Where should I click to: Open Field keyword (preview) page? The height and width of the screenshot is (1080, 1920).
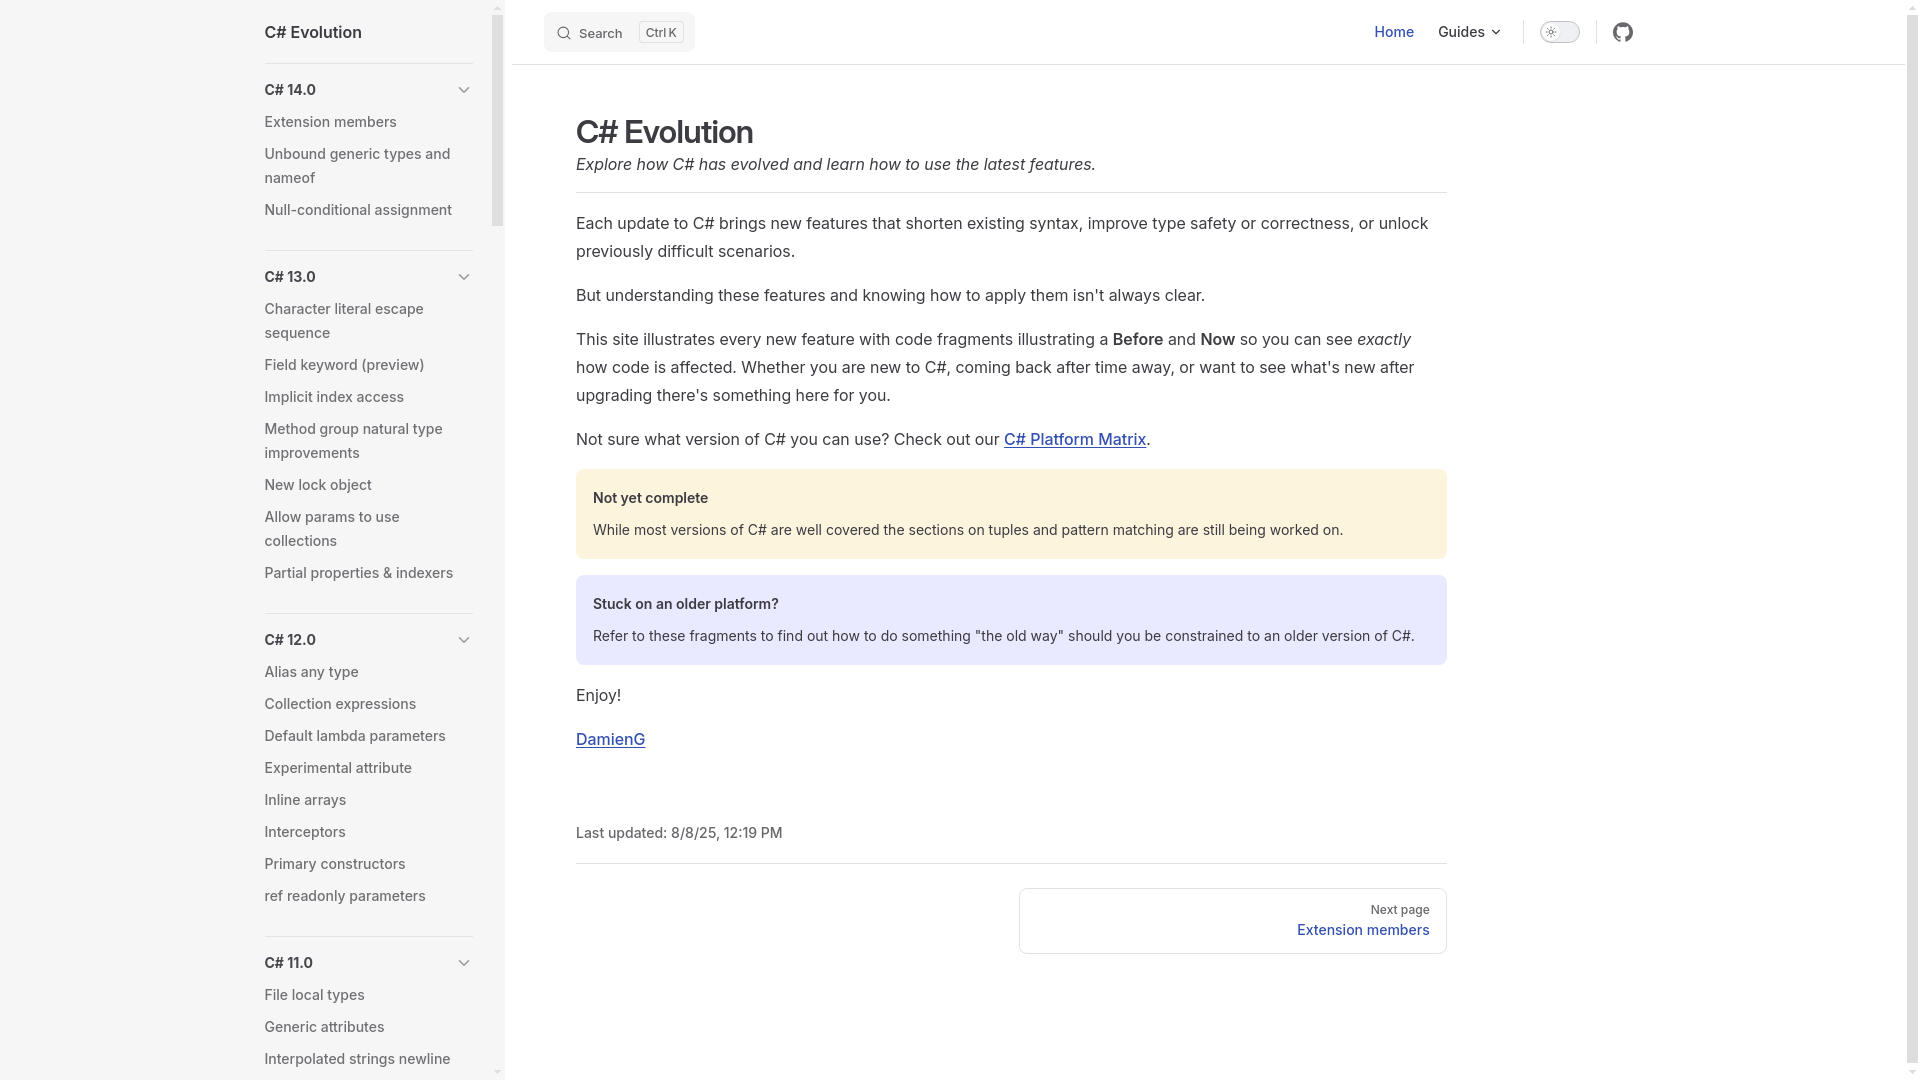point(344,365)
